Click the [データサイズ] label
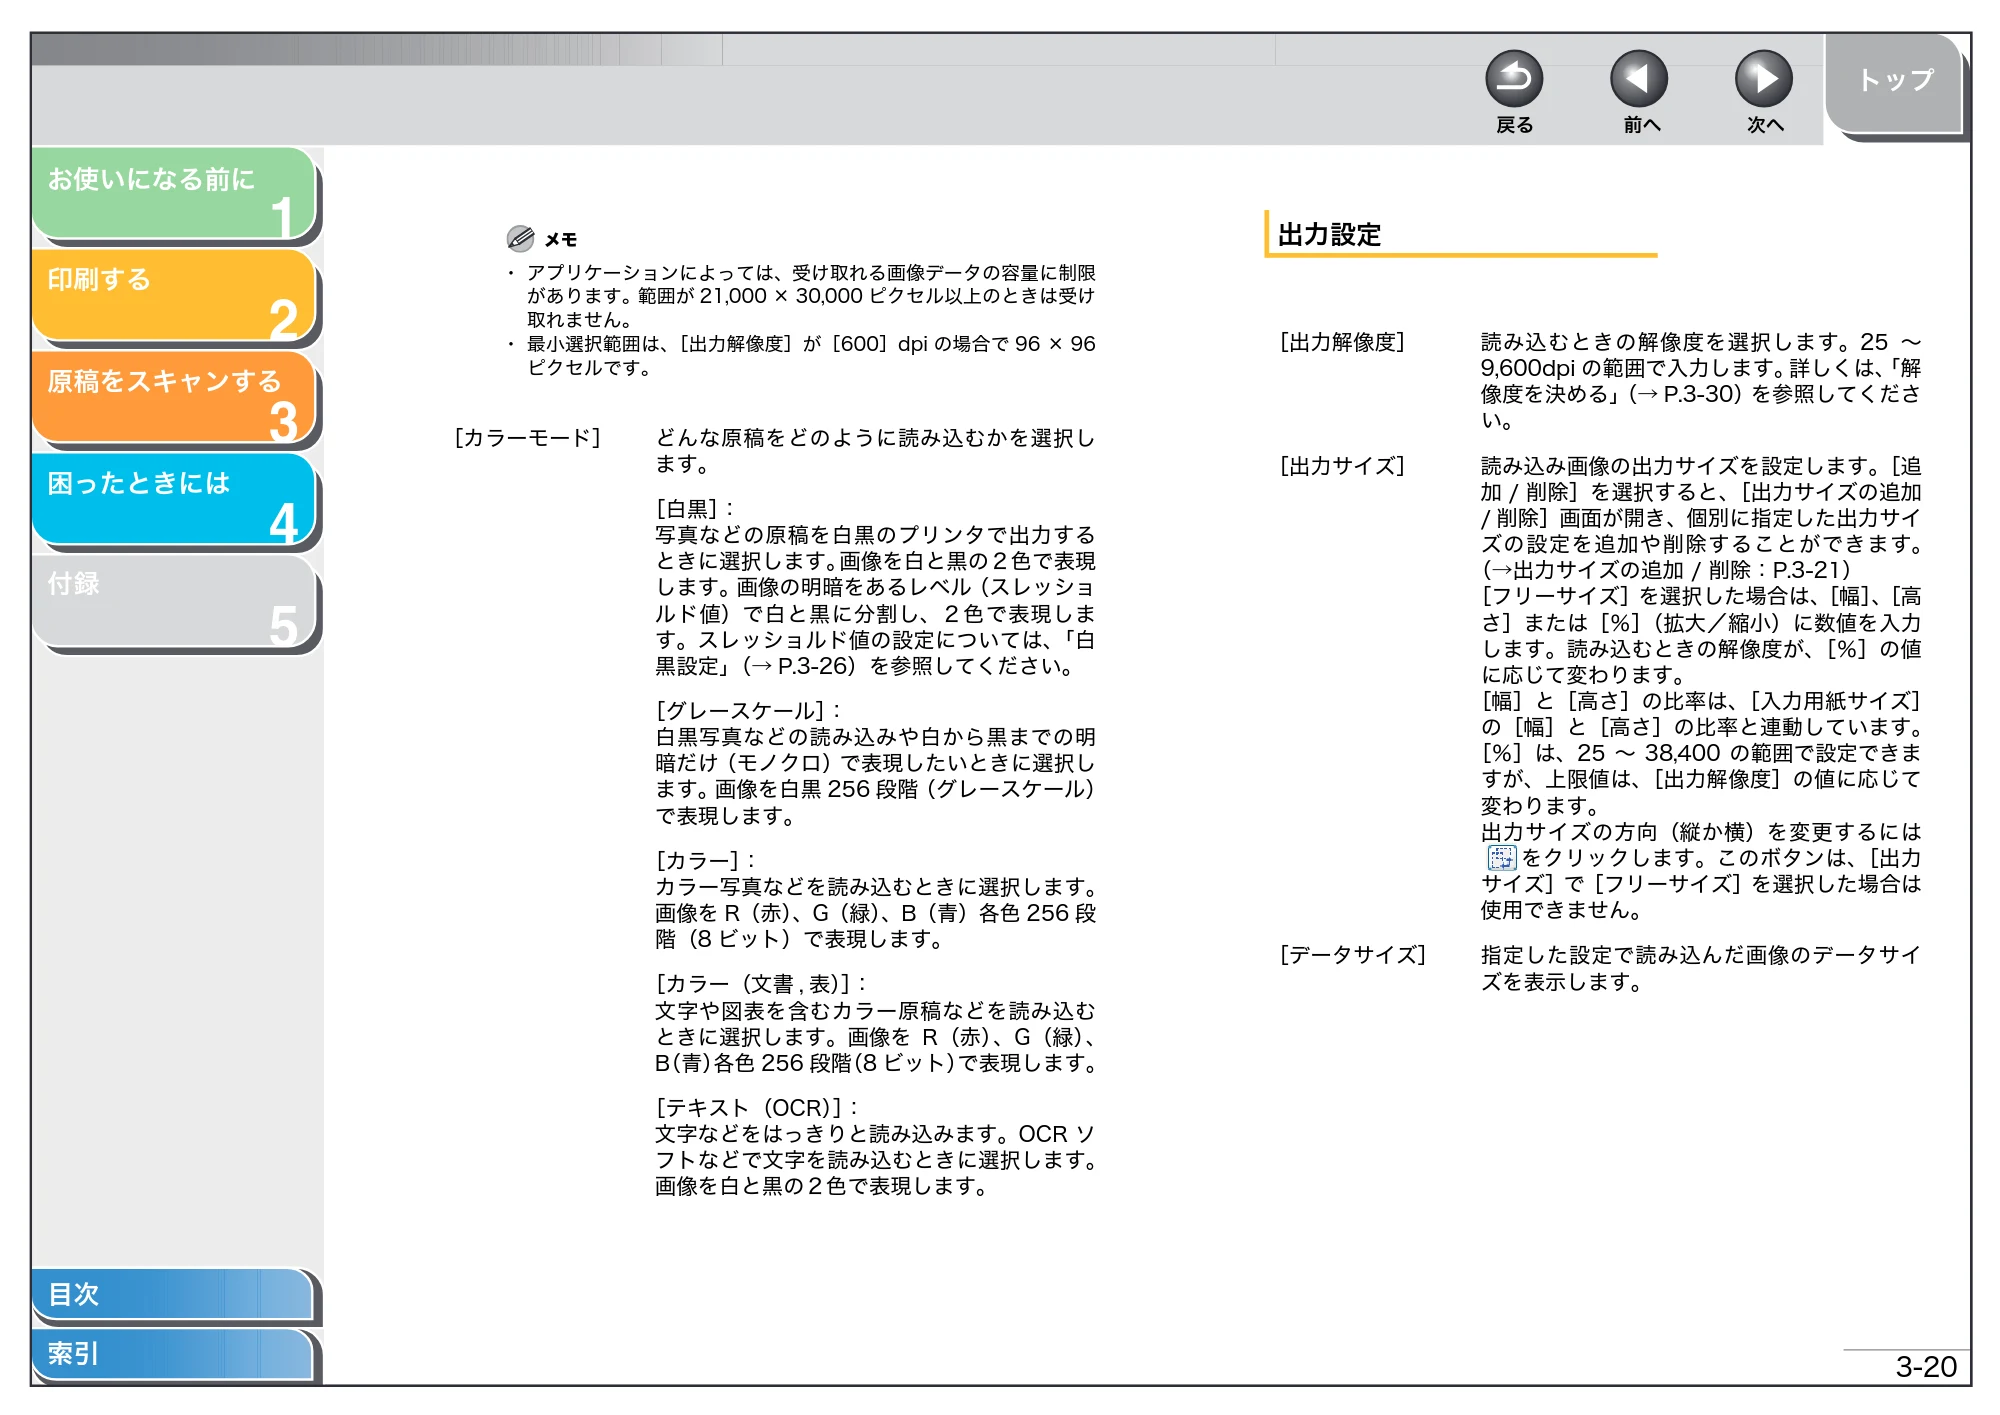The width and height of the screenshot is (2000, 1415). pos(1353,955)
